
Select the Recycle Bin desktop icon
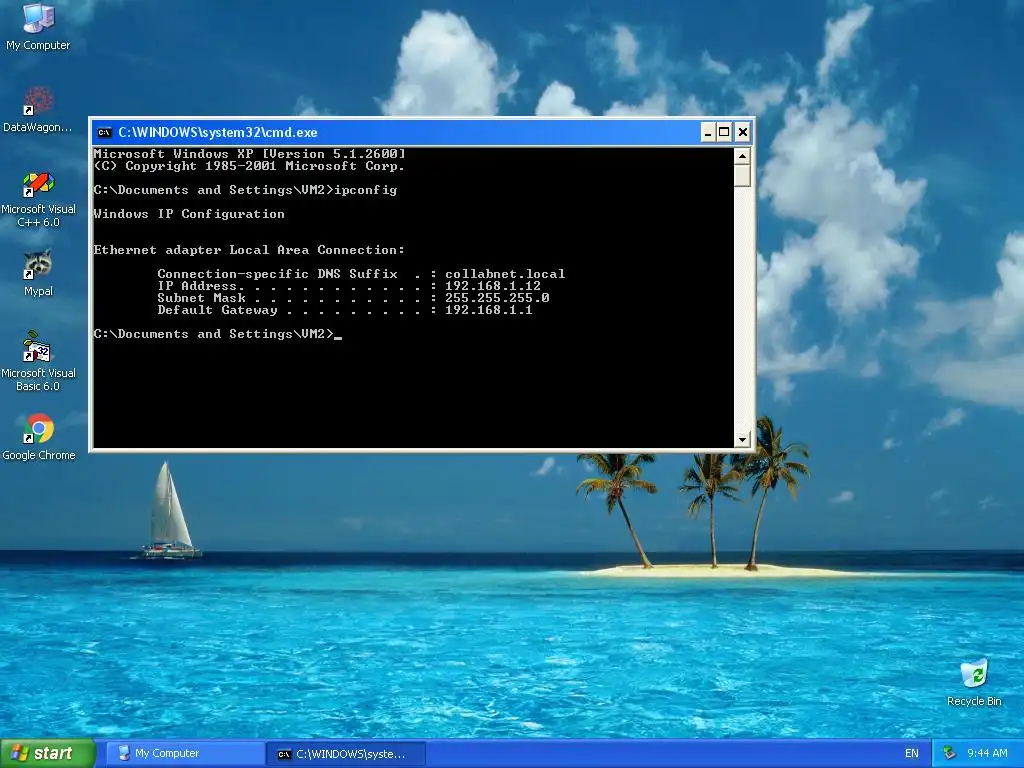974,683
